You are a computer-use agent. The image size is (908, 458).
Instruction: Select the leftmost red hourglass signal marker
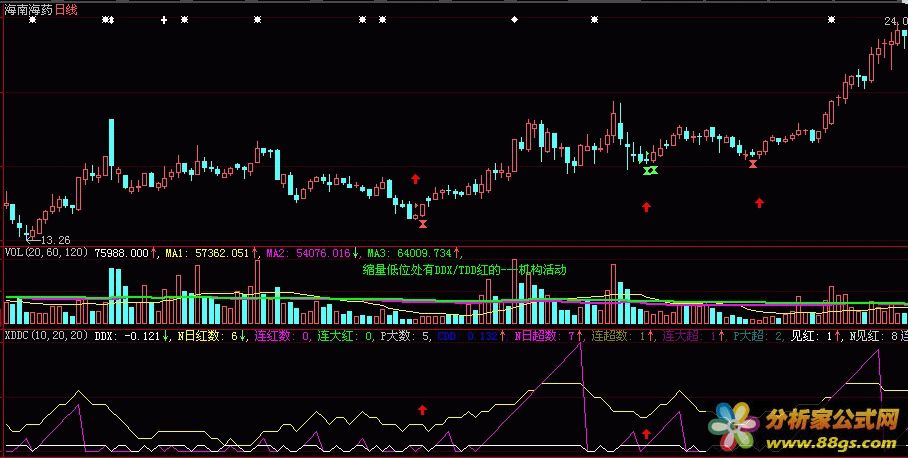[x=423, y=224]
